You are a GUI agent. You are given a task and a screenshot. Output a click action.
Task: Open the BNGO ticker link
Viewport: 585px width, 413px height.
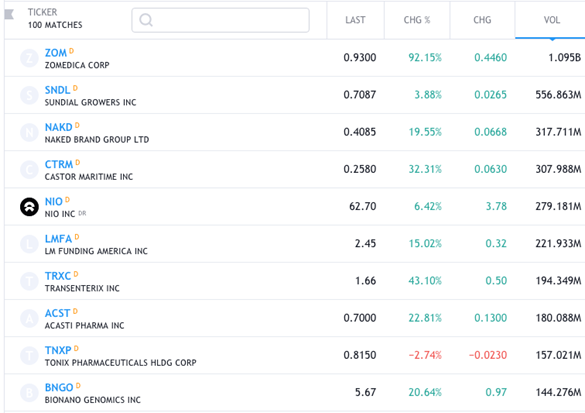pos(59,388)
